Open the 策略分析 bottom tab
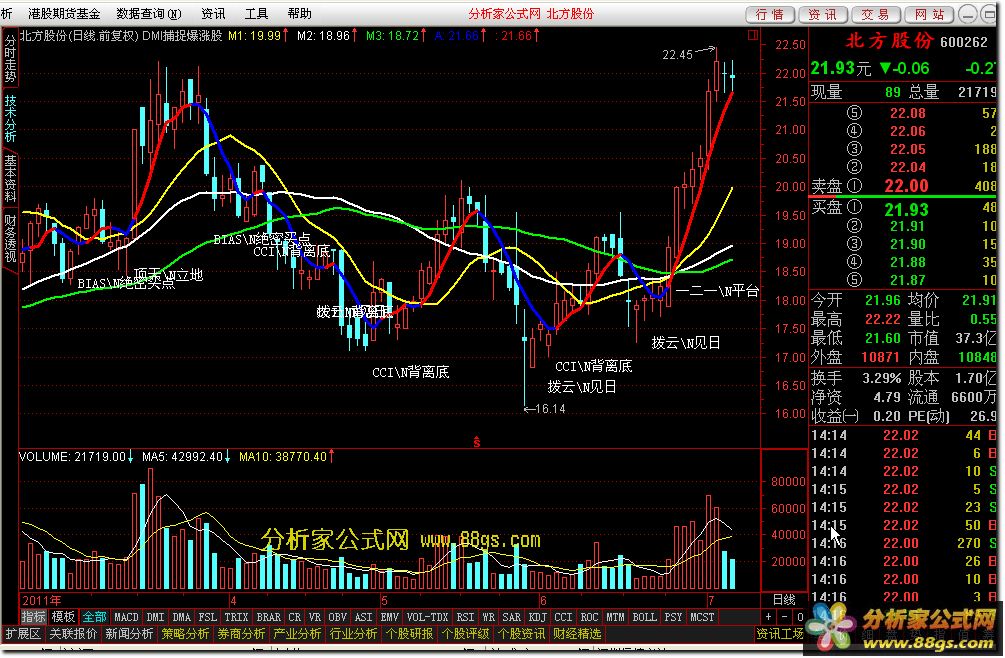 pos(185,634)
